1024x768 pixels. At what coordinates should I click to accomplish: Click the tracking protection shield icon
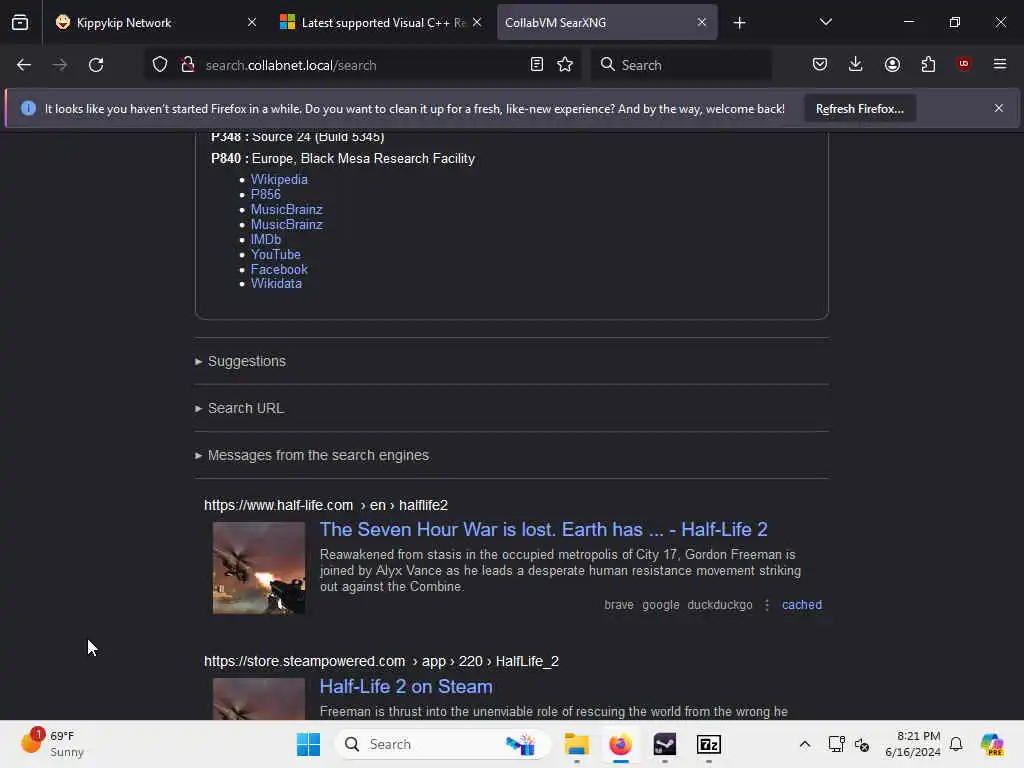(160, 65)
